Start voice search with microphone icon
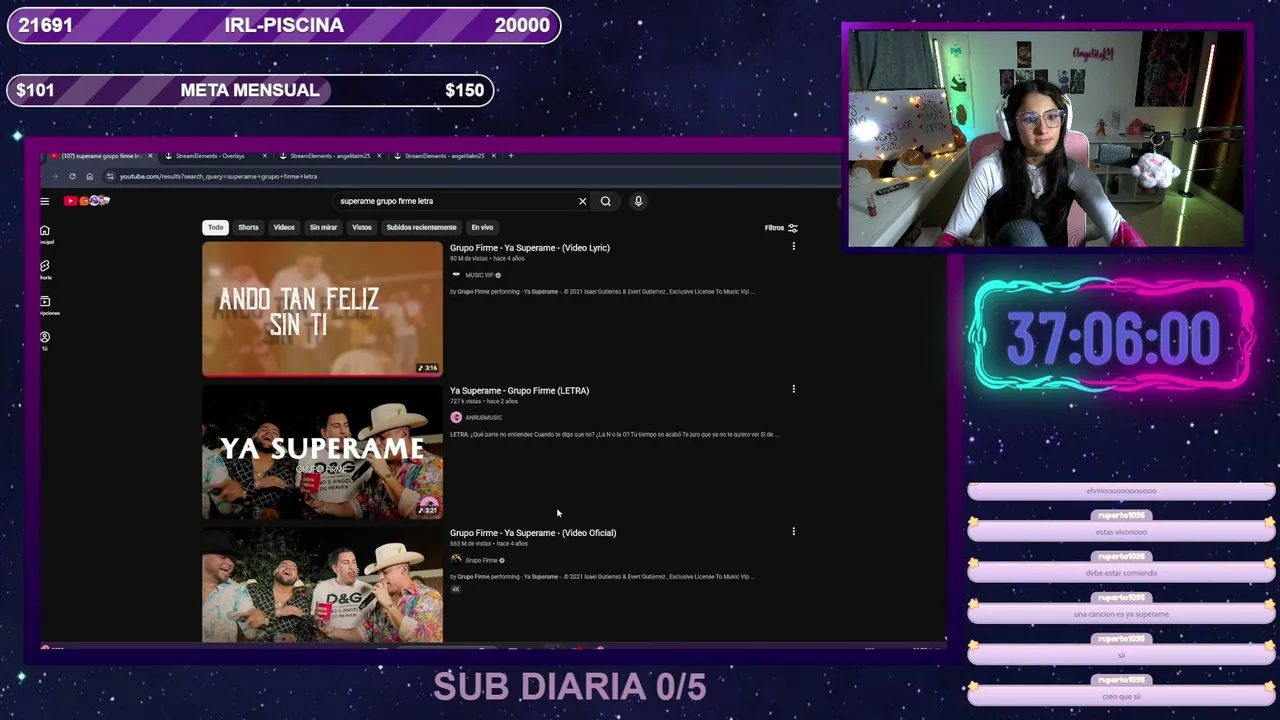Screen dimensions: 1280x720 coord(638,201)
